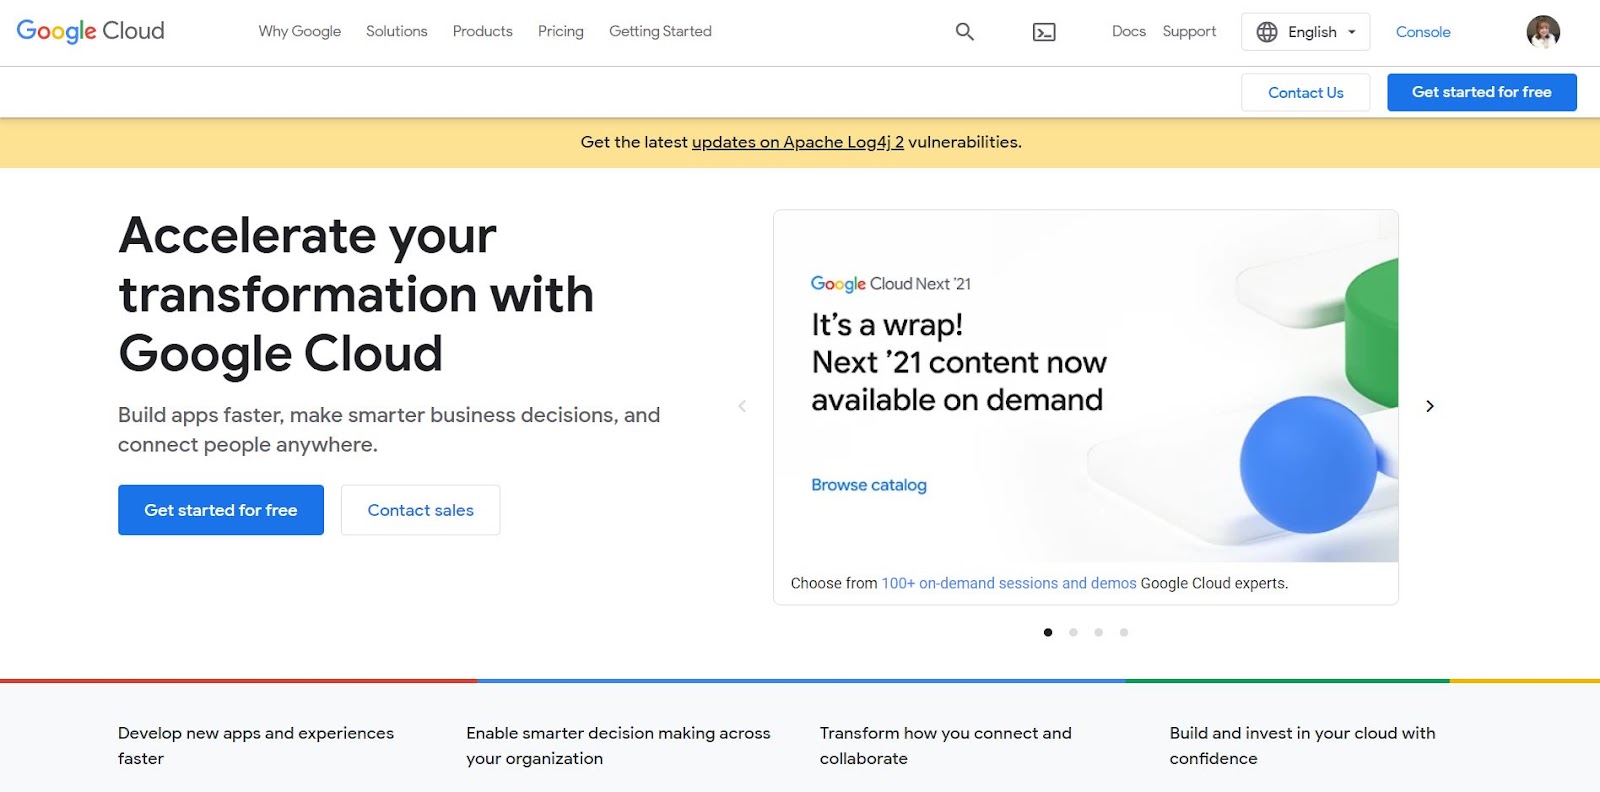1600x792 pixels.
Task: Open the user profile avatar
Action: point(1543,32)
